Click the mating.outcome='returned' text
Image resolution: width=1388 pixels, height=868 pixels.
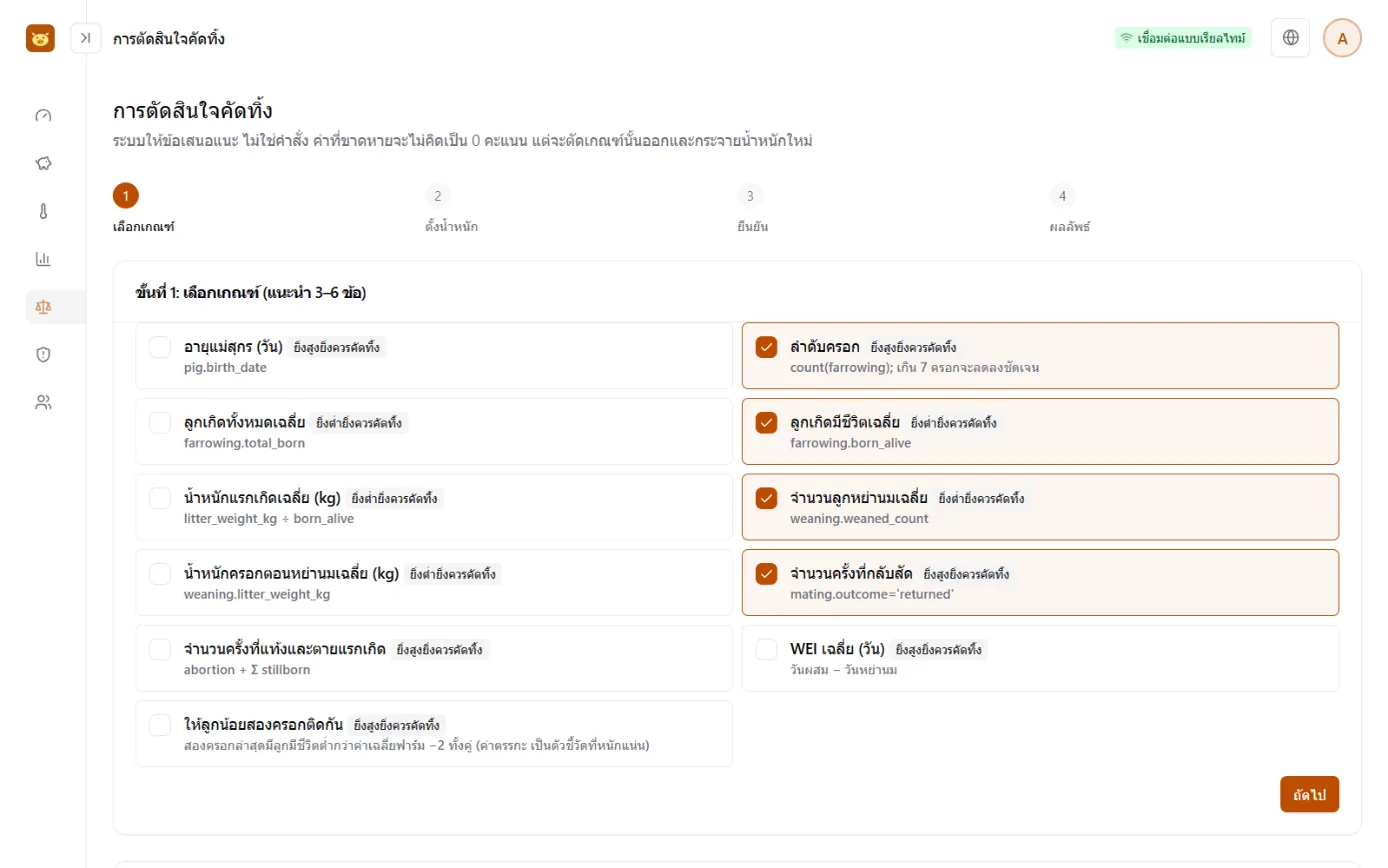coord(872,594)
